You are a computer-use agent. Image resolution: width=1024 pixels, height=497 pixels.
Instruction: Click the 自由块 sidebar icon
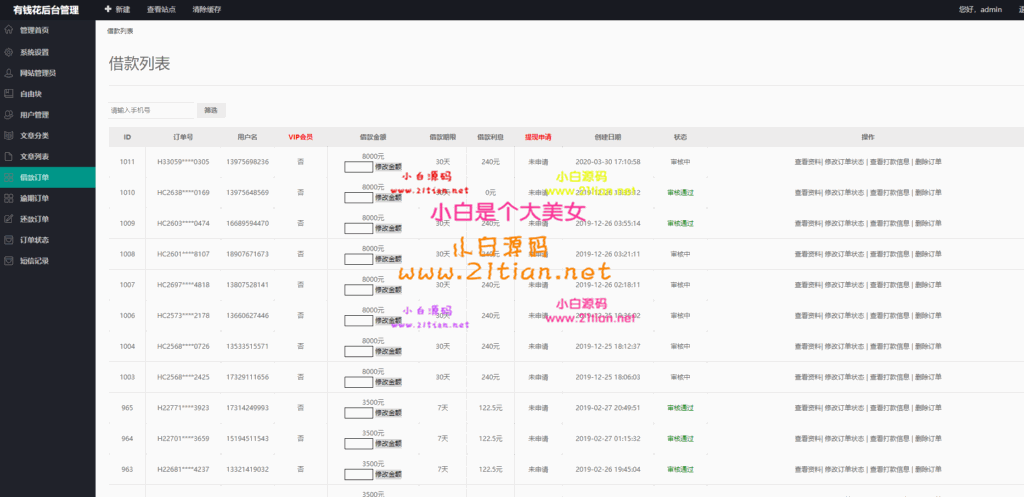(8, 94)
